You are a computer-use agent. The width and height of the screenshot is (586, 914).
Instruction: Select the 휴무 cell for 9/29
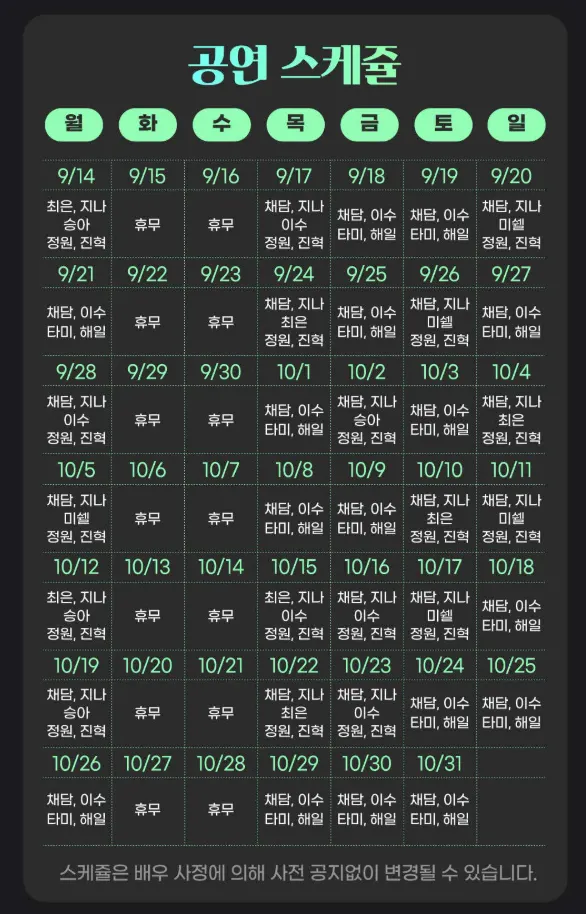click(148, 420)
